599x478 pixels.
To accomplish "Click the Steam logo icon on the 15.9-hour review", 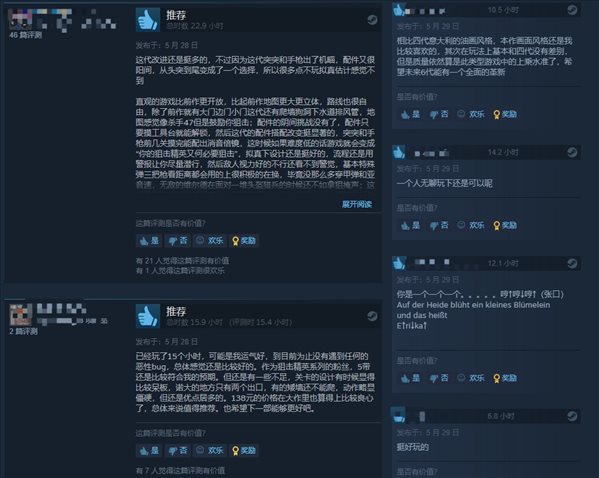I will click(372, 316).
